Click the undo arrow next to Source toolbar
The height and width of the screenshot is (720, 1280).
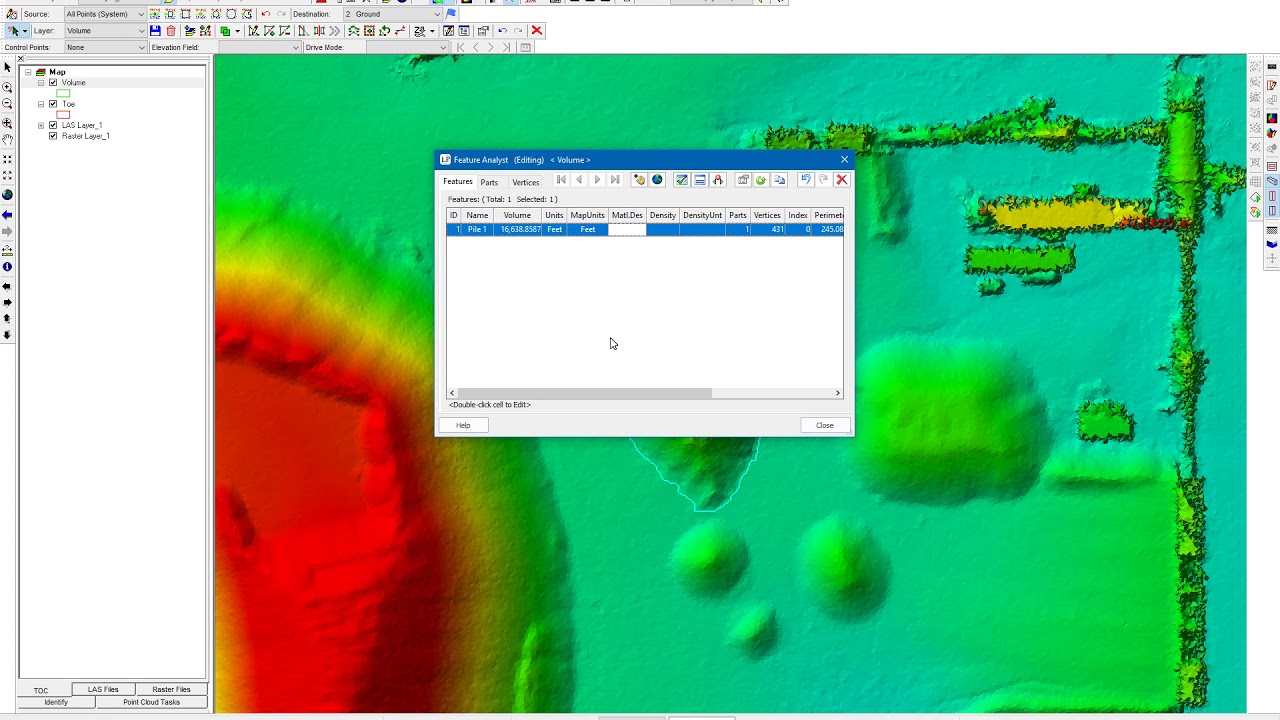click(x=265, y=14)
